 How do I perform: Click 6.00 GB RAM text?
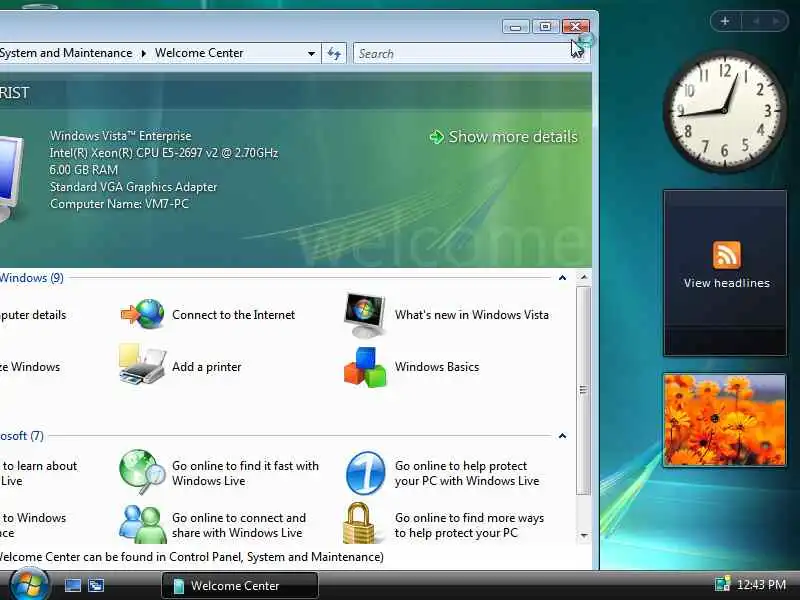[84, 169]
